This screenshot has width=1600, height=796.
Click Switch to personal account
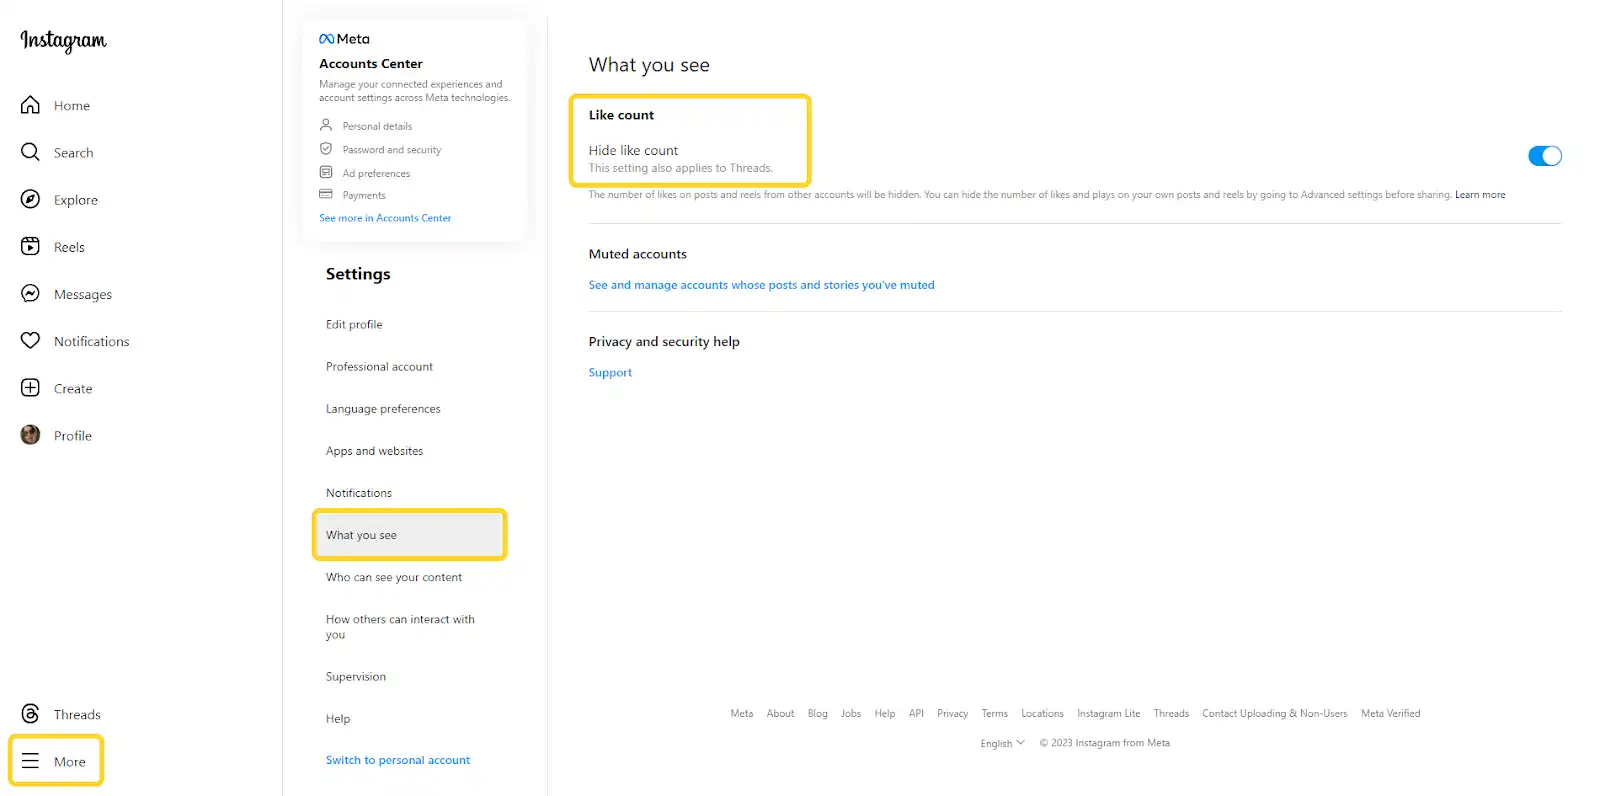pyautogui.click(x=398, y=760)
